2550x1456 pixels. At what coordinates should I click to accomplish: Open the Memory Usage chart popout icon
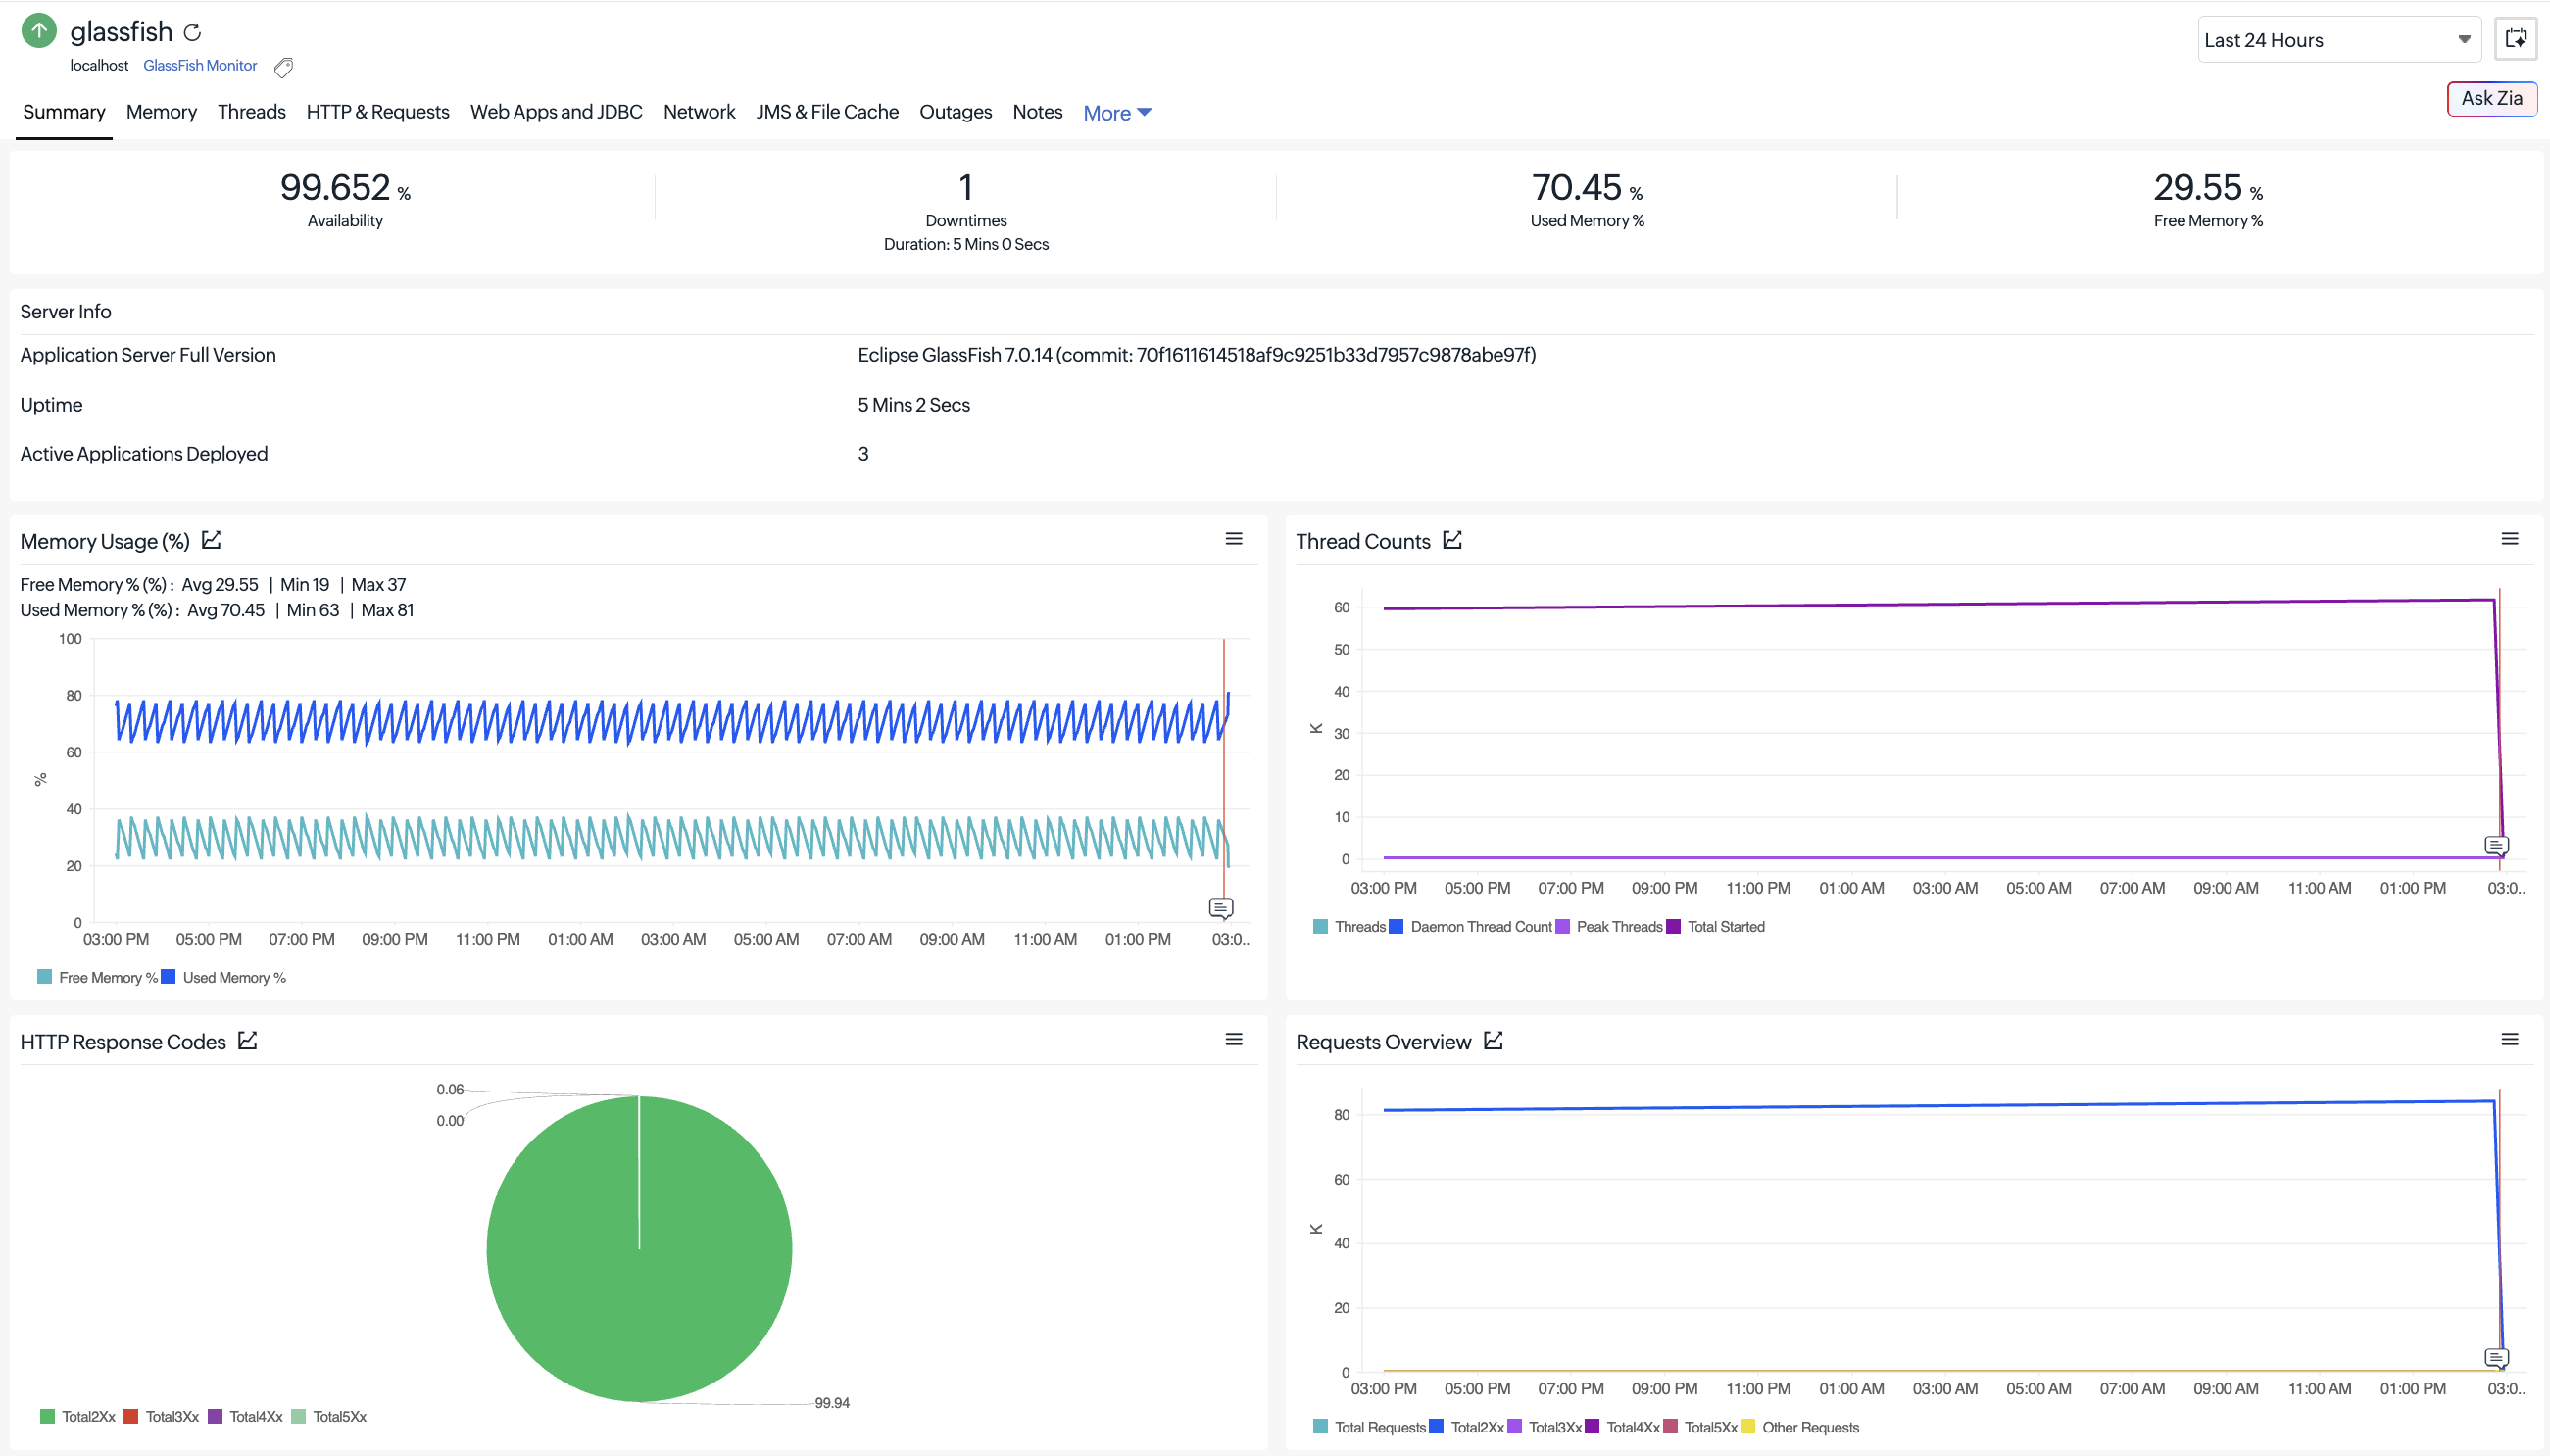(x=211, y=540)
